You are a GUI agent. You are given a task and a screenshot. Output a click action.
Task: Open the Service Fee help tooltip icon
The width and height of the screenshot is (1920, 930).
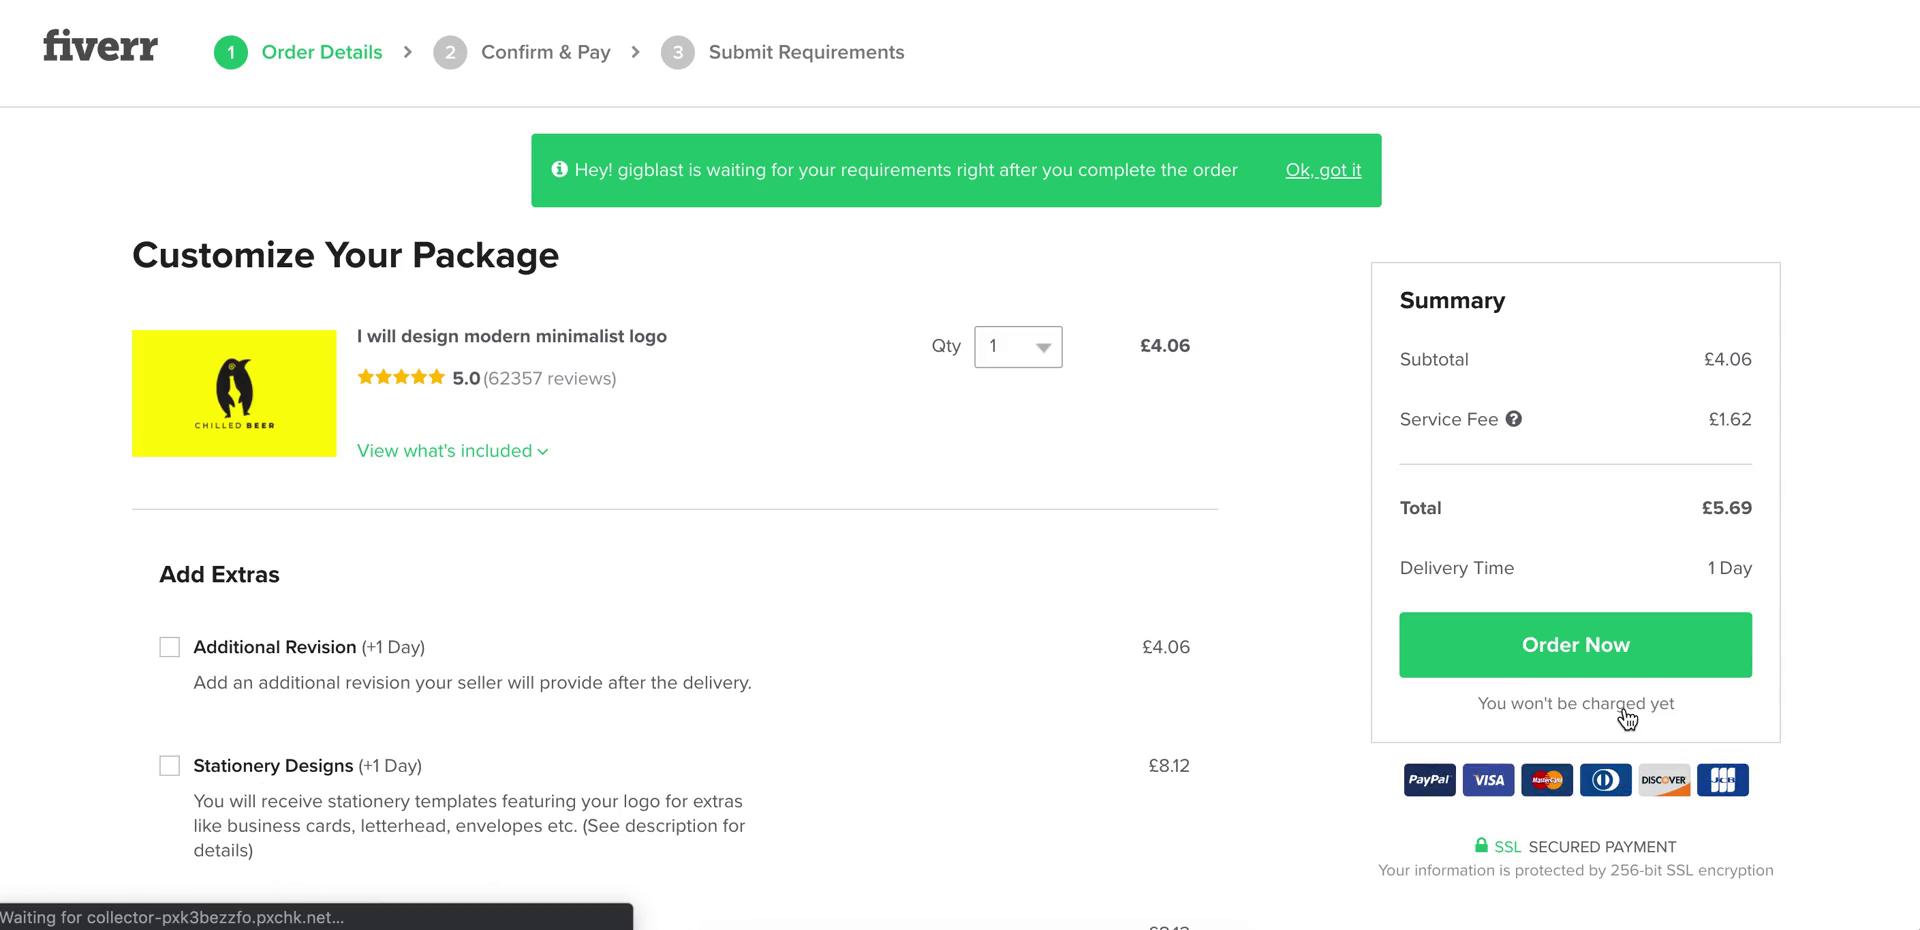coord(1514,419)
